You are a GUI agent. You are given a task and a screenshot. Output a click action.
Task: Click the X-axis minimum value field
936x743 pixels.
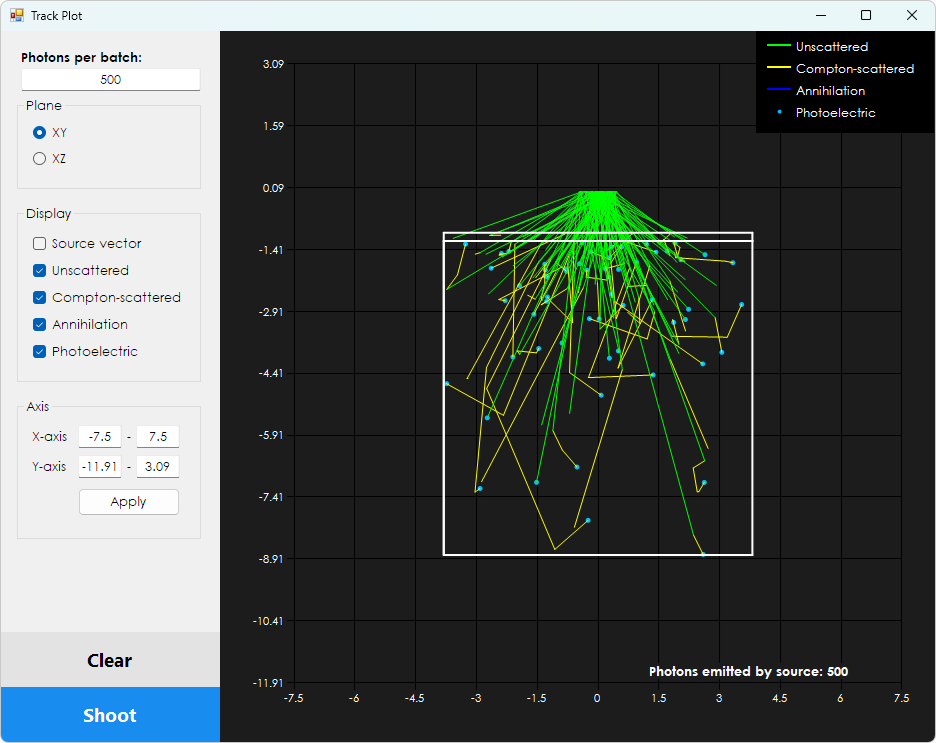[x=99, y=436]
